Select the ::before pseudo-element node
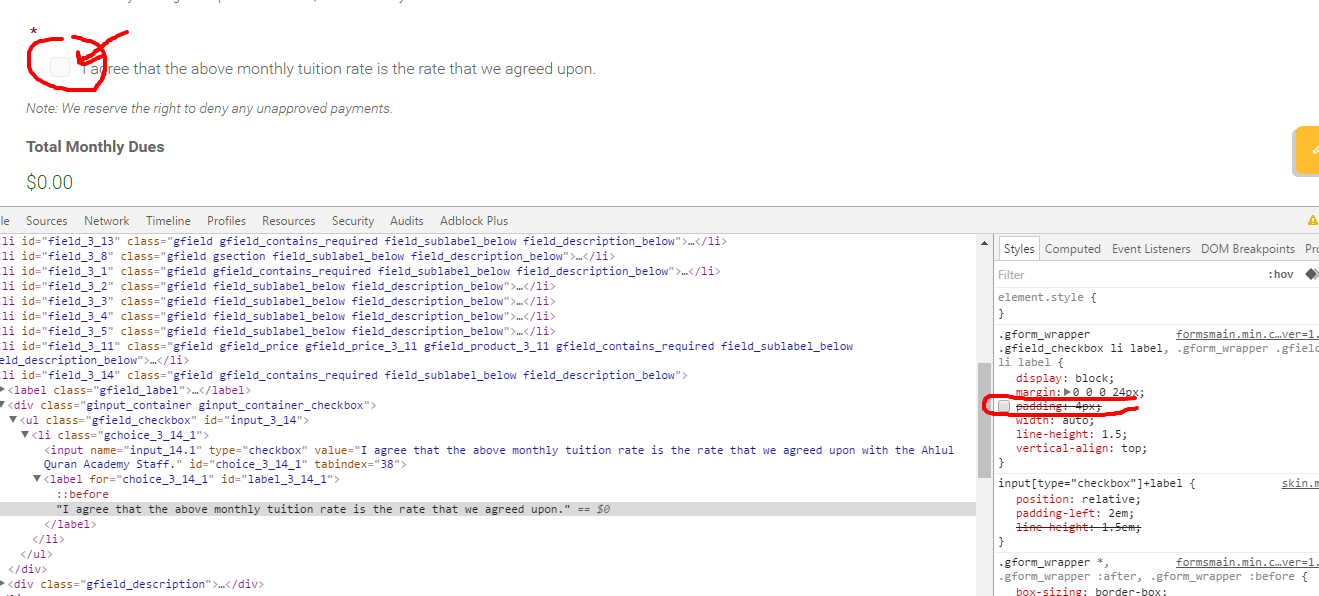 pos(82,494)
